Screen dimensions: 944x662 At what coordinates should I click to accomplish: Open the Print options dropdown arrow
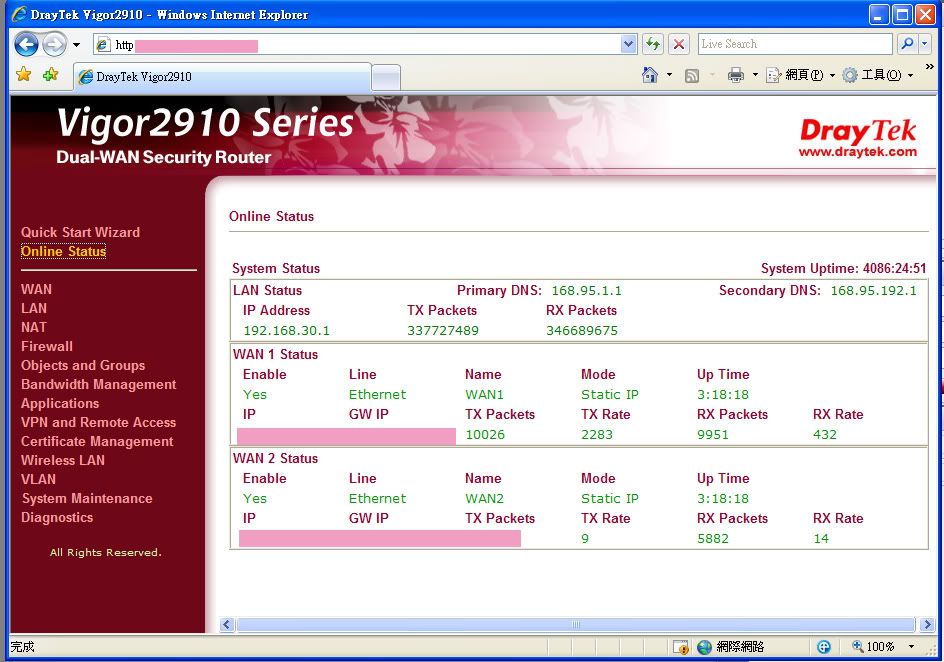755,75
